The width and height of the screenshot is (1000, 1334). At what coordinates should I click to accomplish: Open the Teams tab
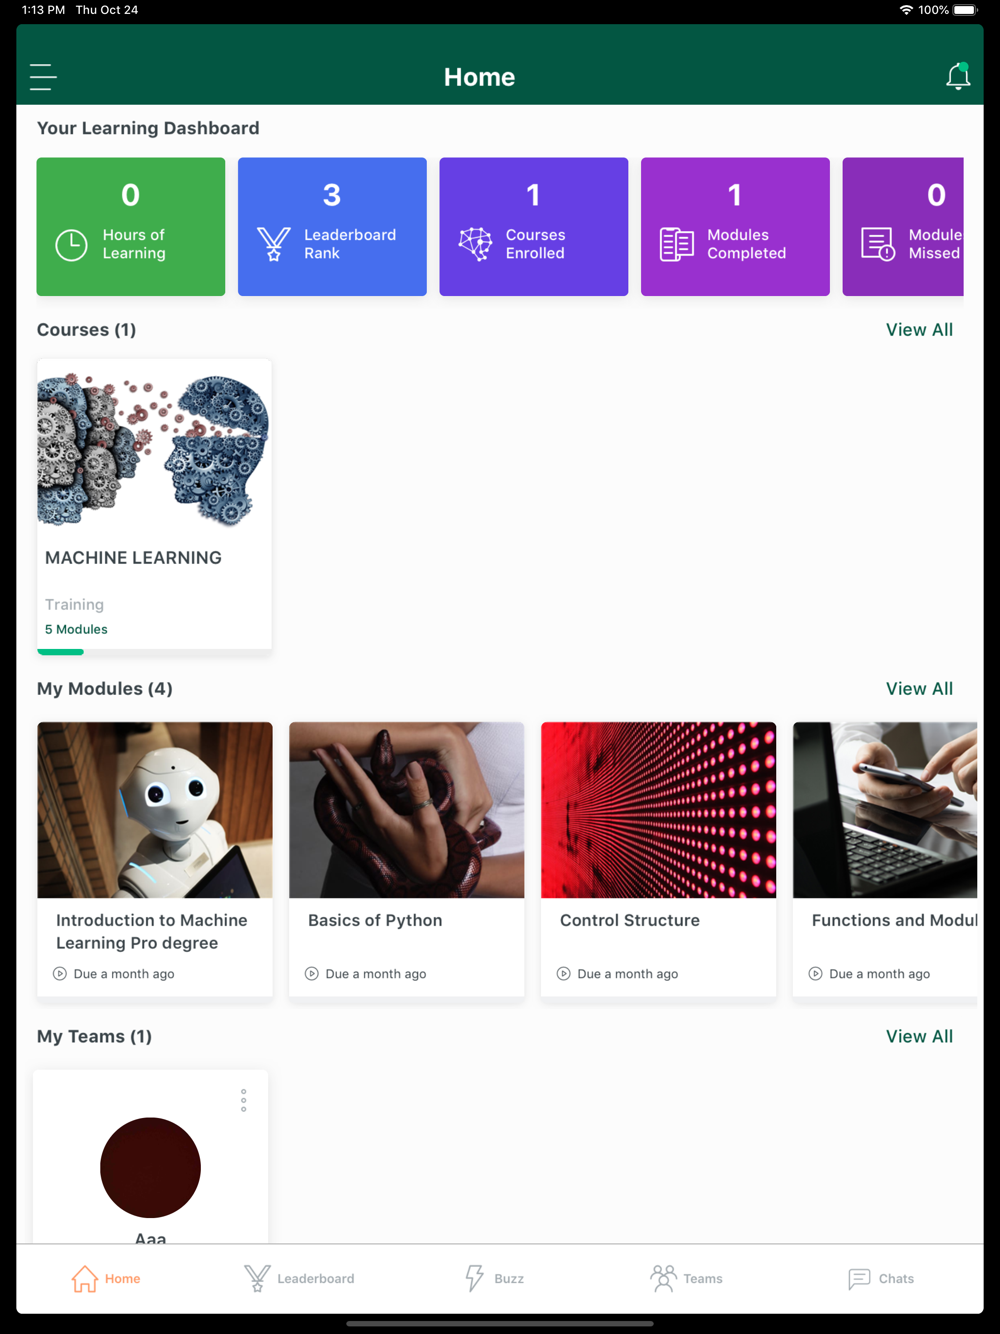point(686,1278)
